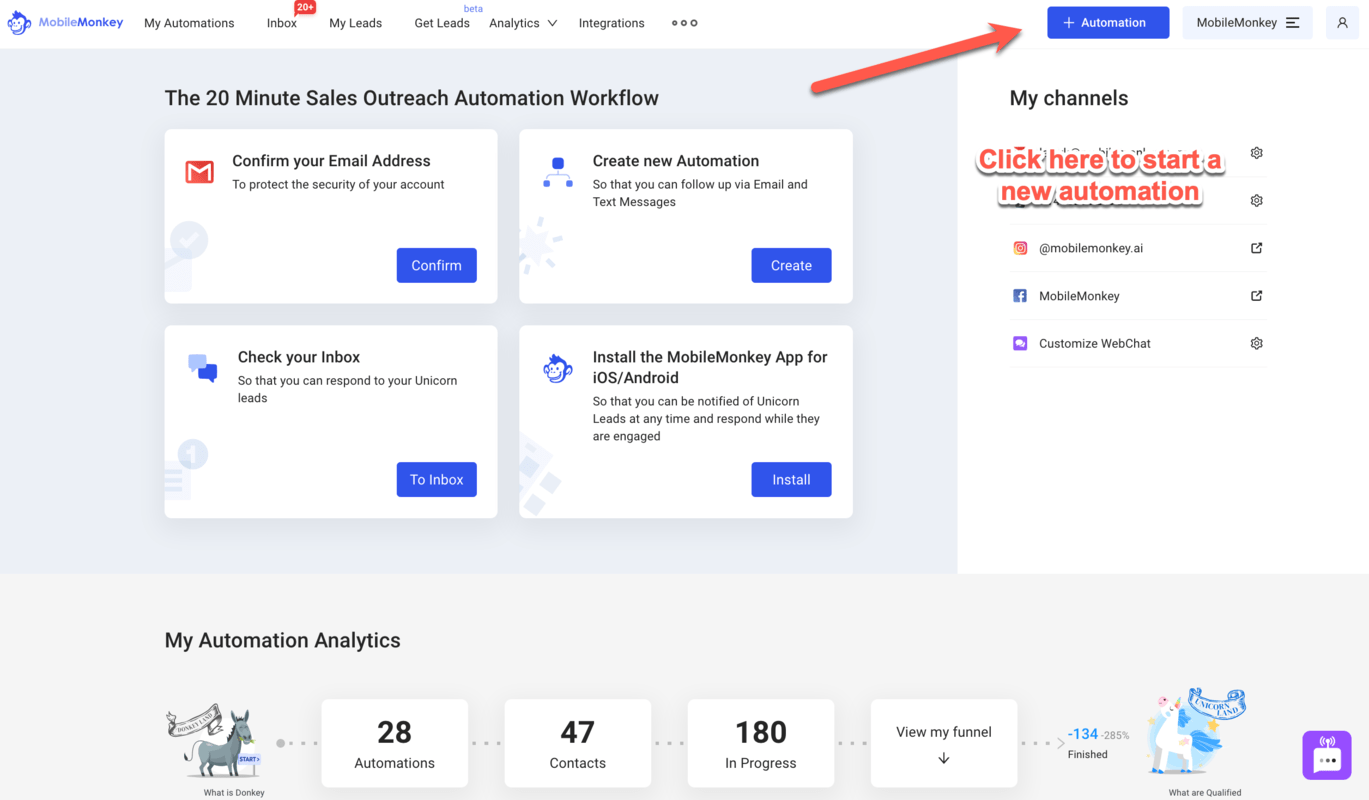
Task: Select the @mobilemonkey.ai channel name
Action: pos(1091,248)
